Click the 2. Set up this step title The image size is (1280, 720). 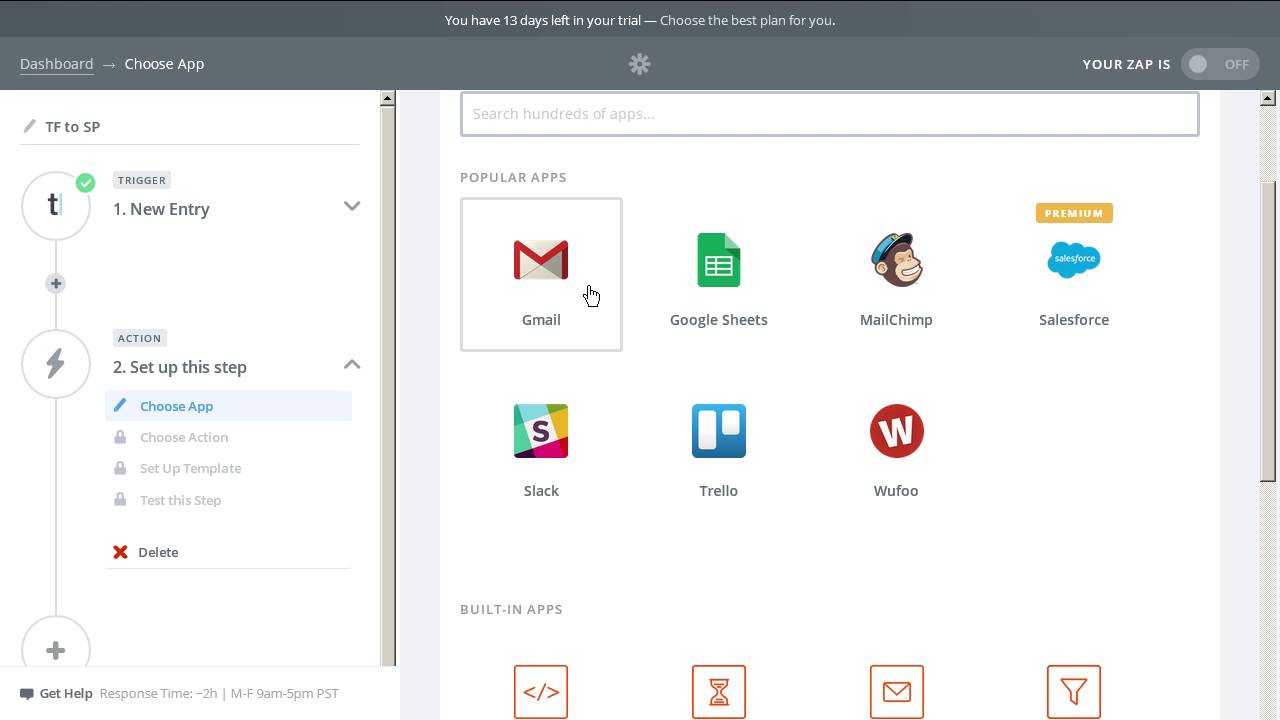(x=180, y=367)
